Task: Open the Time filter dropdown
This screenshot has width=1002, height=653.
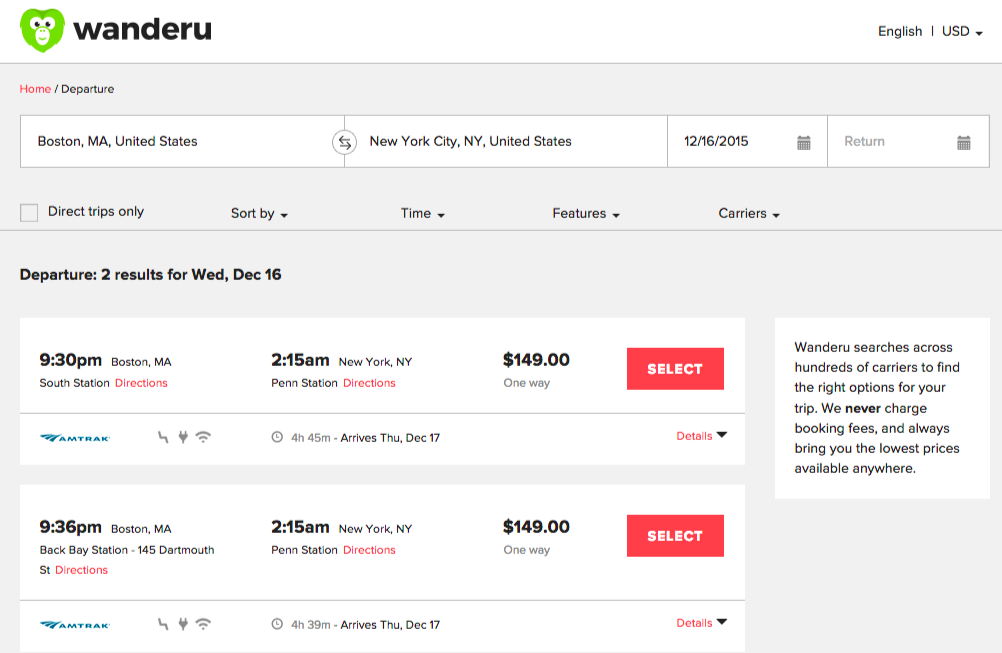Action: tap(422, 213)
